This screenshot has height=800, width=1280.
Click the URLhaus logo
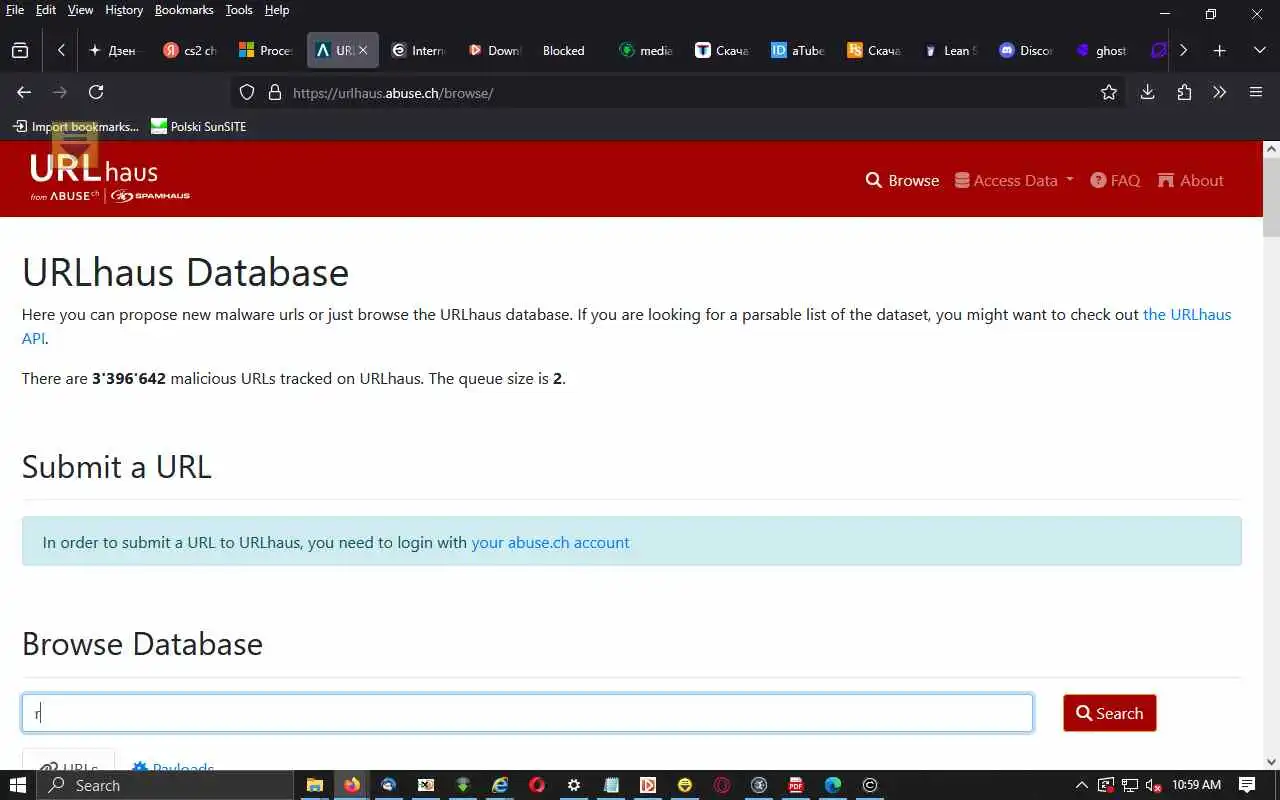(x=109, y=178)
